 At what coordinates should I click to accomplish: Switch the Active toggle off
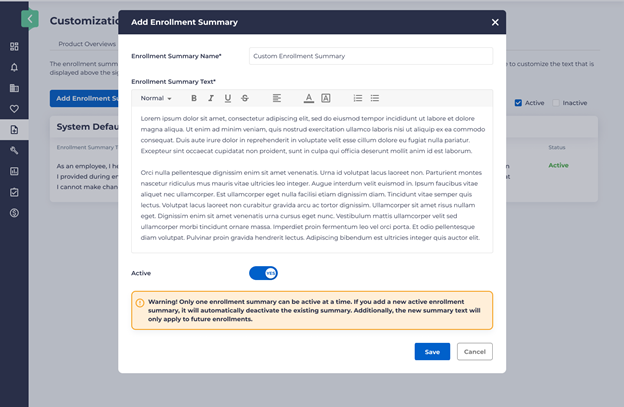[x=263, y=272]
